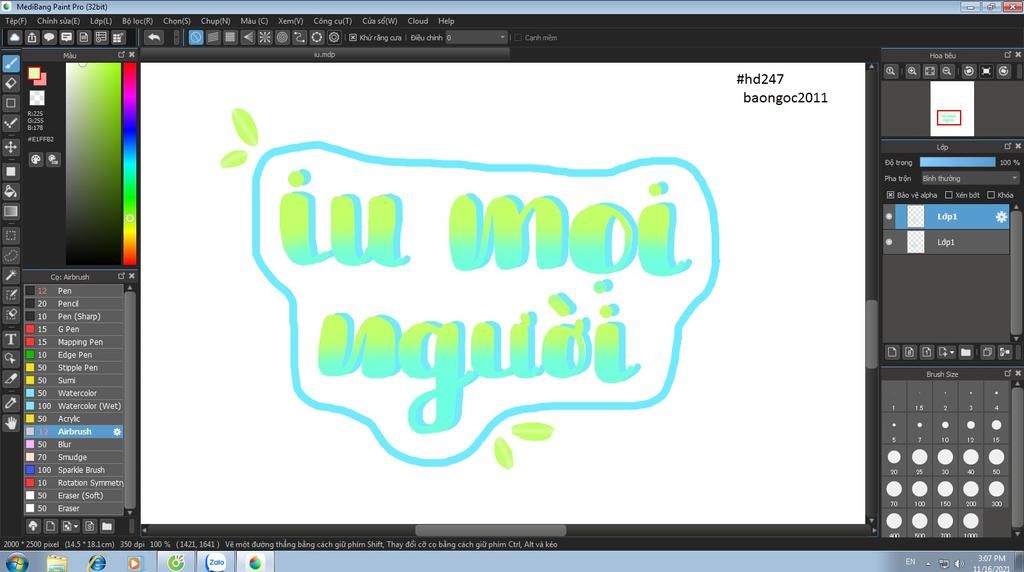Open the Pha trộn blend mode dropdown
Screen dimensions: 1024x572
pyautogui.click(x=970, y=179)
